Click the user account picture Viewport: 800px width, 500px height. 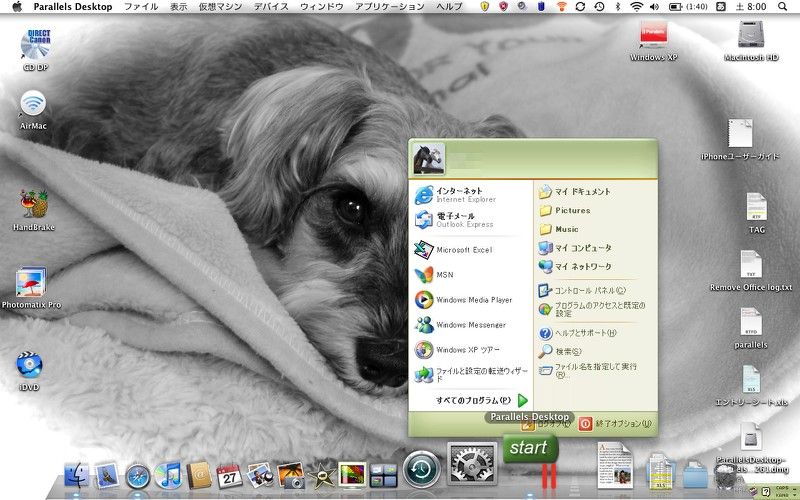point(429,159)
